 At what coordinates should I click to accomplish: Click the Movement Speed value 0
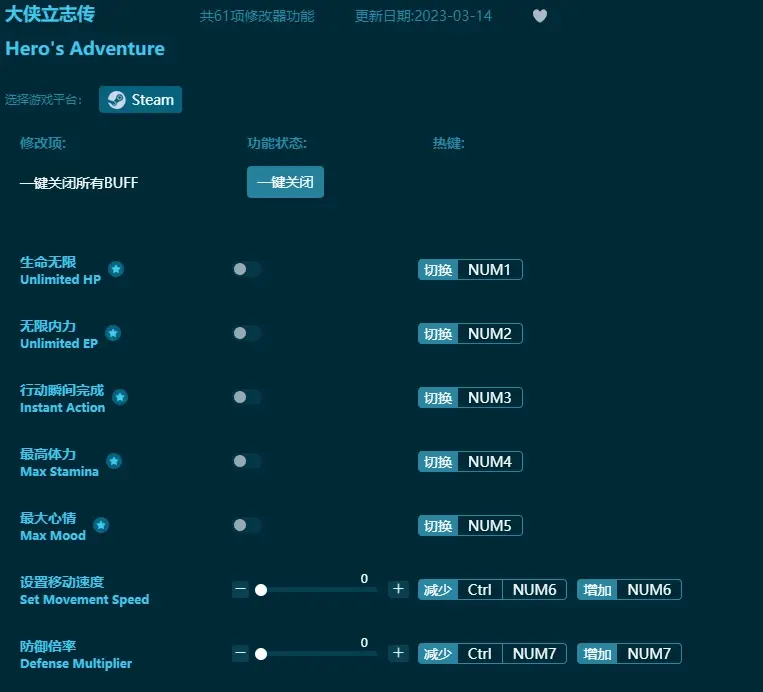click(364, 579)
